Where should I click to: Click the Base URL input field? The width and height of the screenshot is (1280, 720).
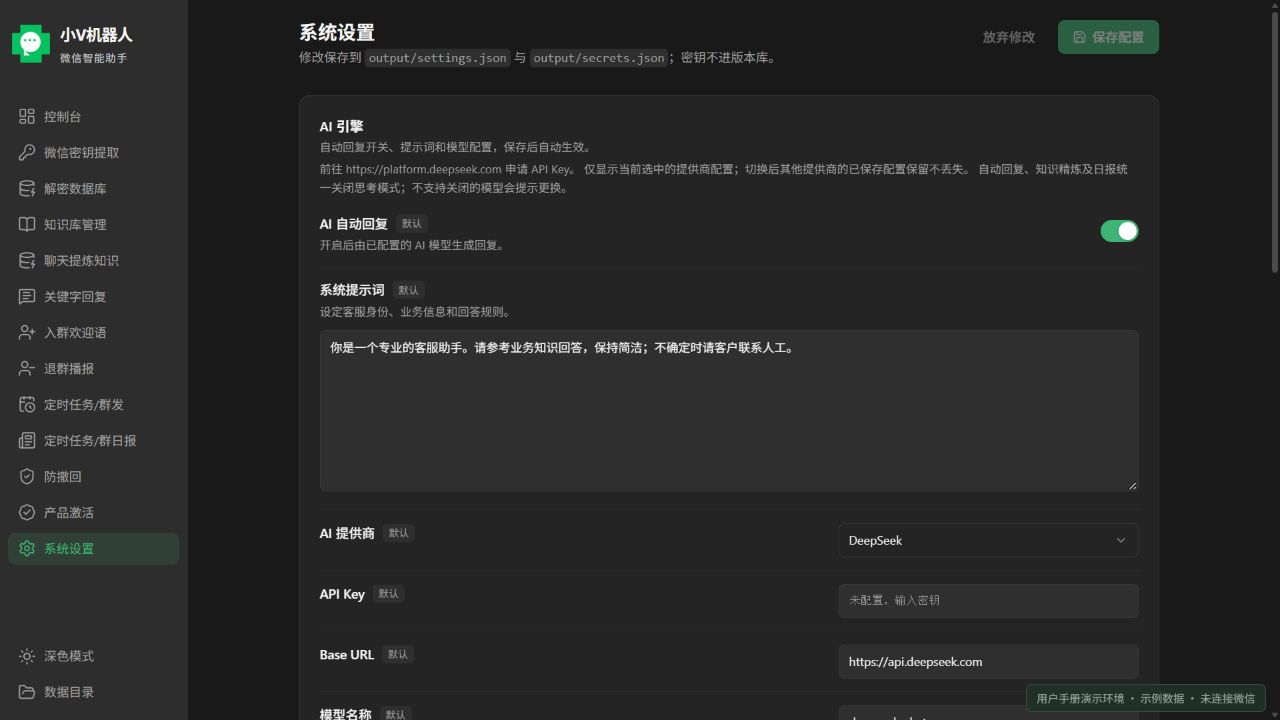(x=988, y=662)
